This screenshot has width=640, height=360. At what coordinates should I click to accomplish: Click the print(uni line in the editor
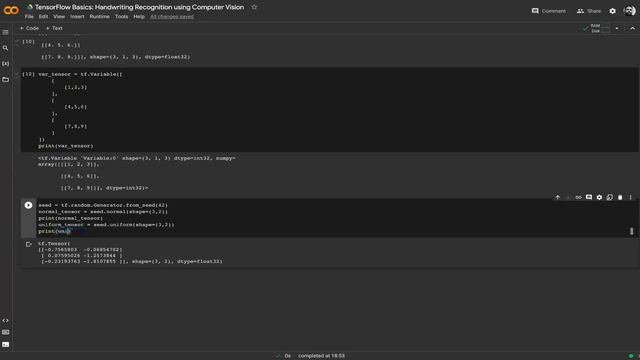55,231
